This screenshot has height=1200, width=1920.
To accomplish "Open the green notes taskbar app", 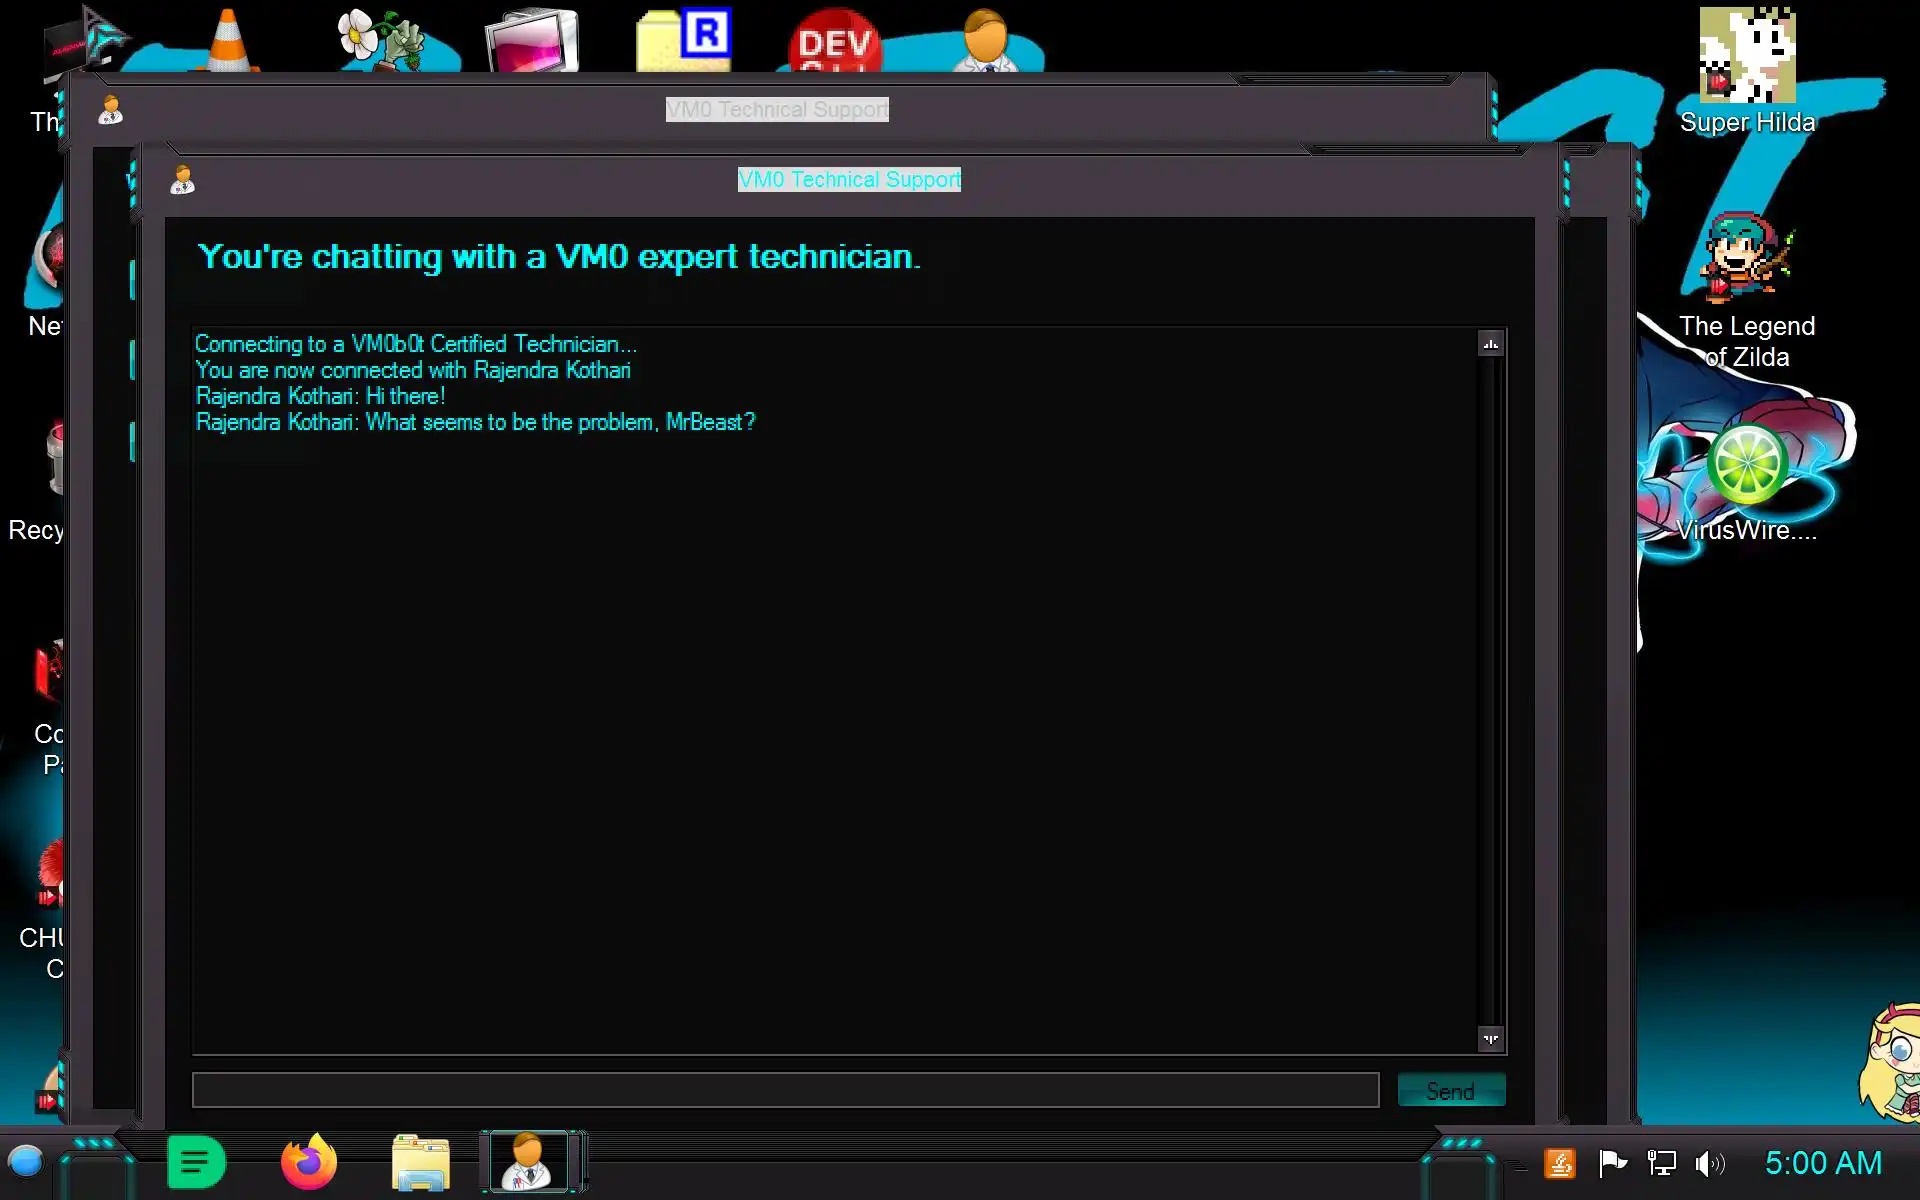I will point(195,1163).
